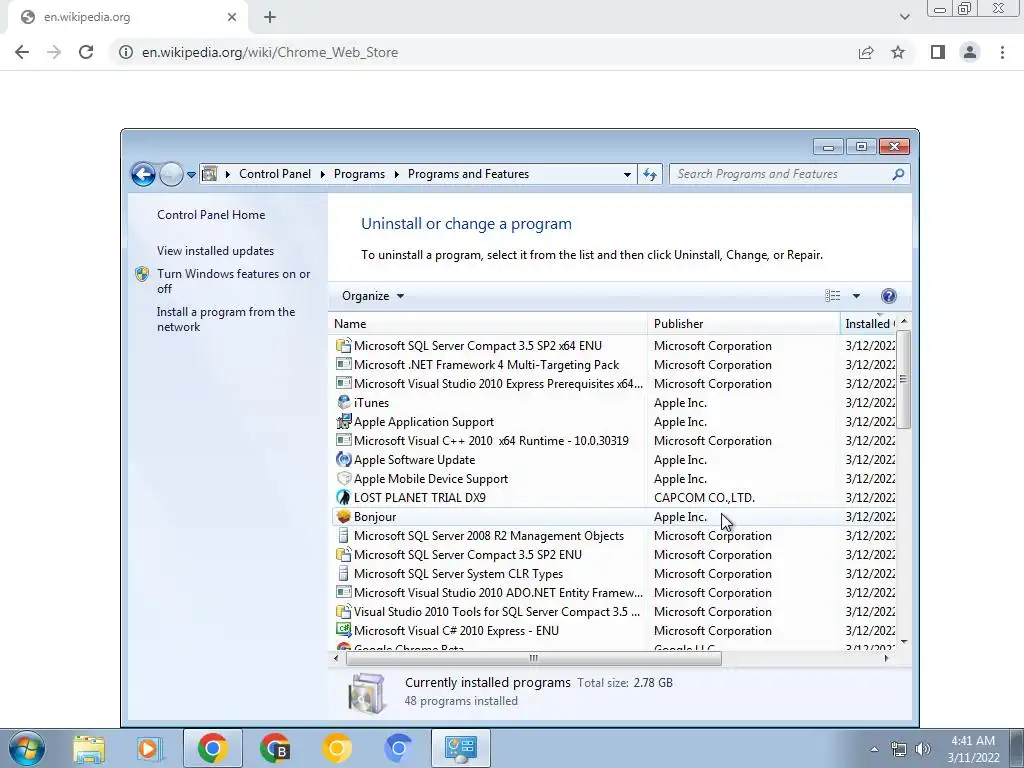Open the Chrome tab search chevron

[x=904, y=17]
